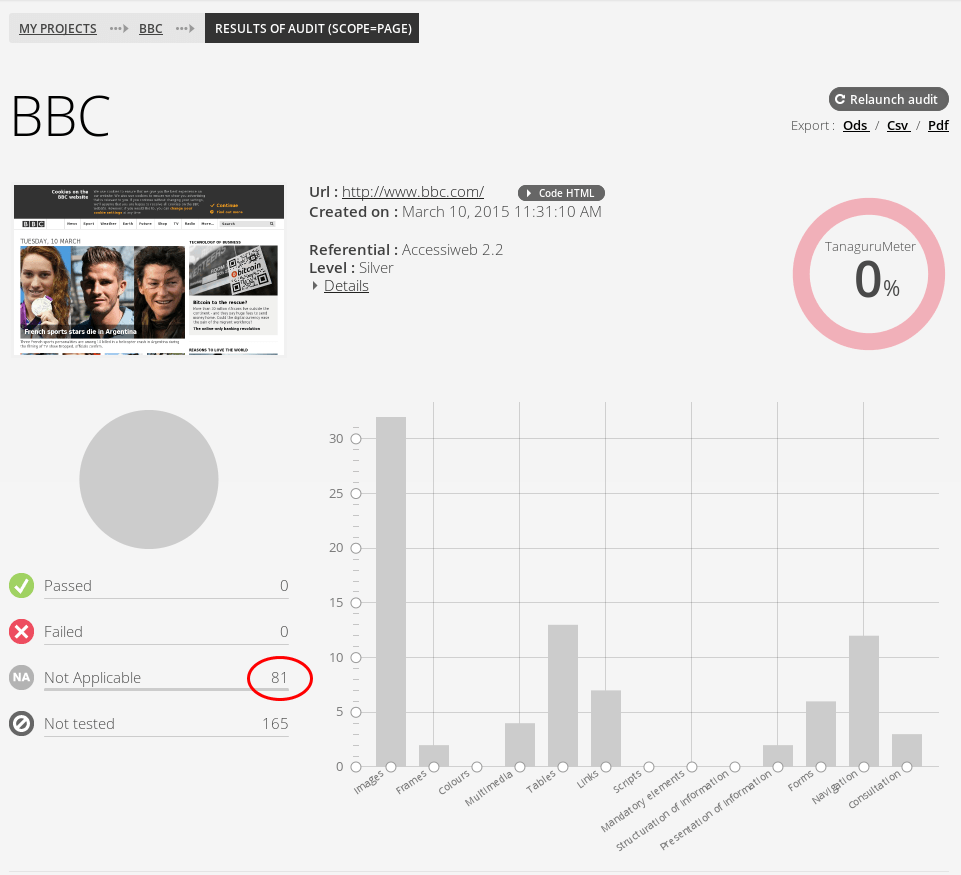Open the BBC page snapshot thumbnail
The width and height of the screenshot is (961, 875).
coord(149,270)
